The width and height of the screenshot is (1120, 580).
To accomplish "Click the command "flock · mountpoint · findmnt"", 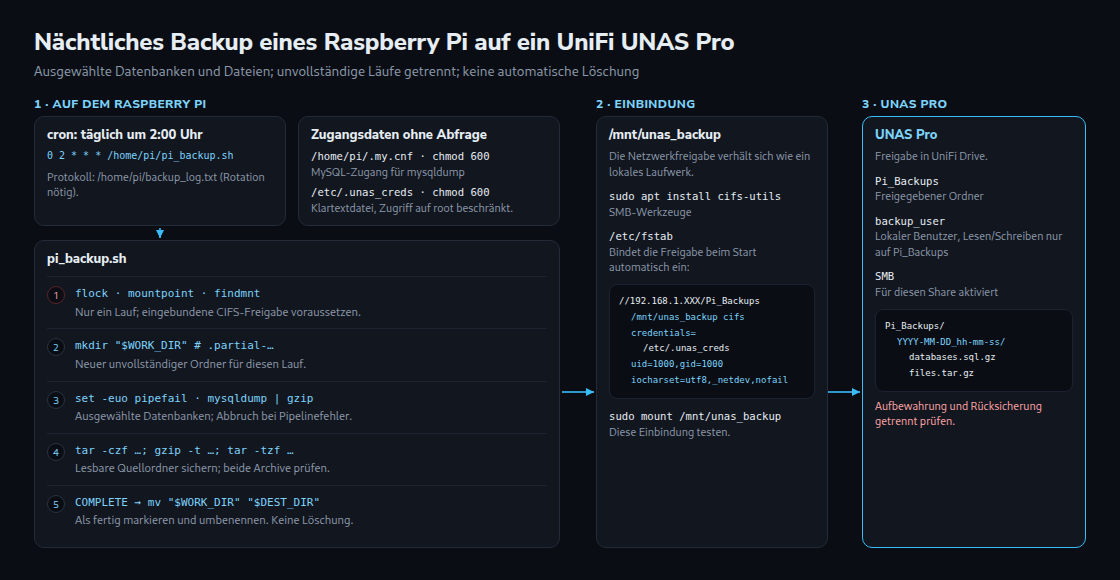I will coord(167,294).
